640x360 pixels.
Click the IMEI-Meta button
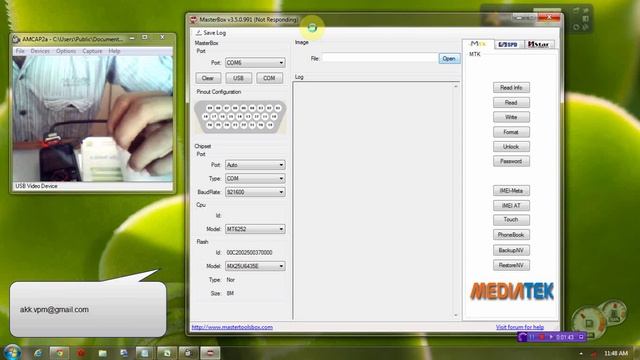(511, 191)
